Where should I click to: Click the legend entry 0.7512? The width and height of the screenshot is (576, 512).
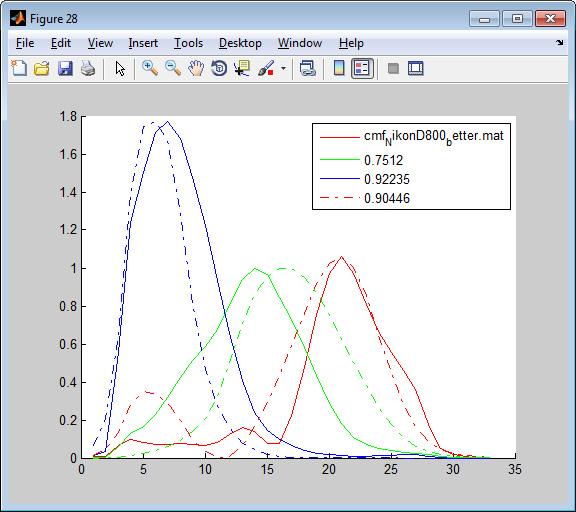(384, 160)
